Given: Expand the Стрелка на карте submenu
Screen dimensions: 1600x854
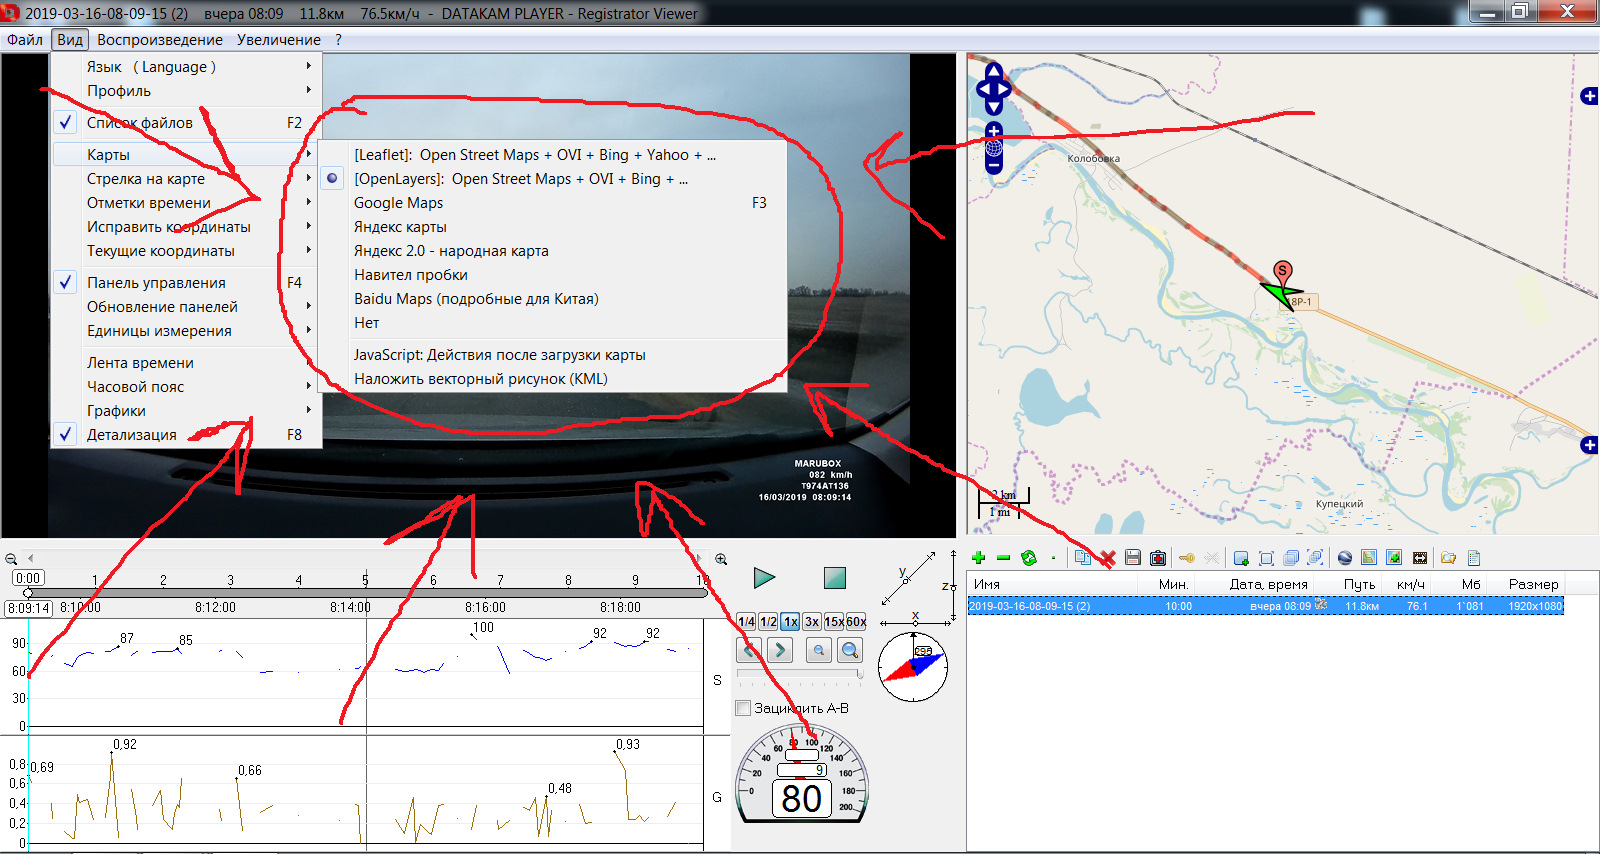Looking at the screenshot, I should pos(187,179).
